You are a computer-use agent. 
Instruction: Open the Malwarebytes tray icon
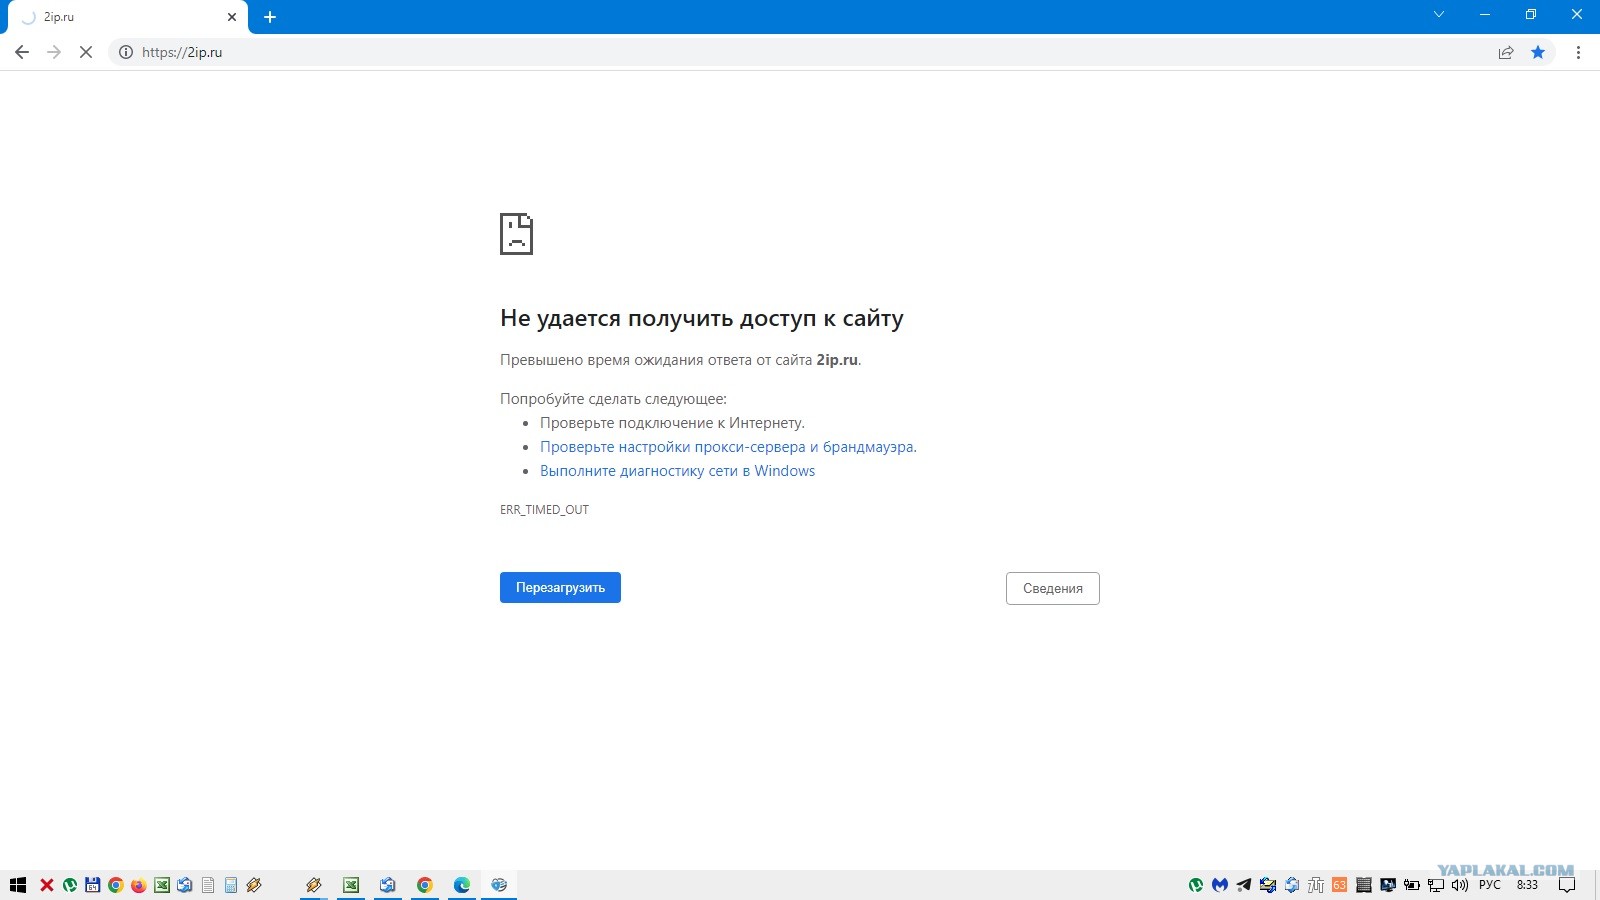(1220, 885)
